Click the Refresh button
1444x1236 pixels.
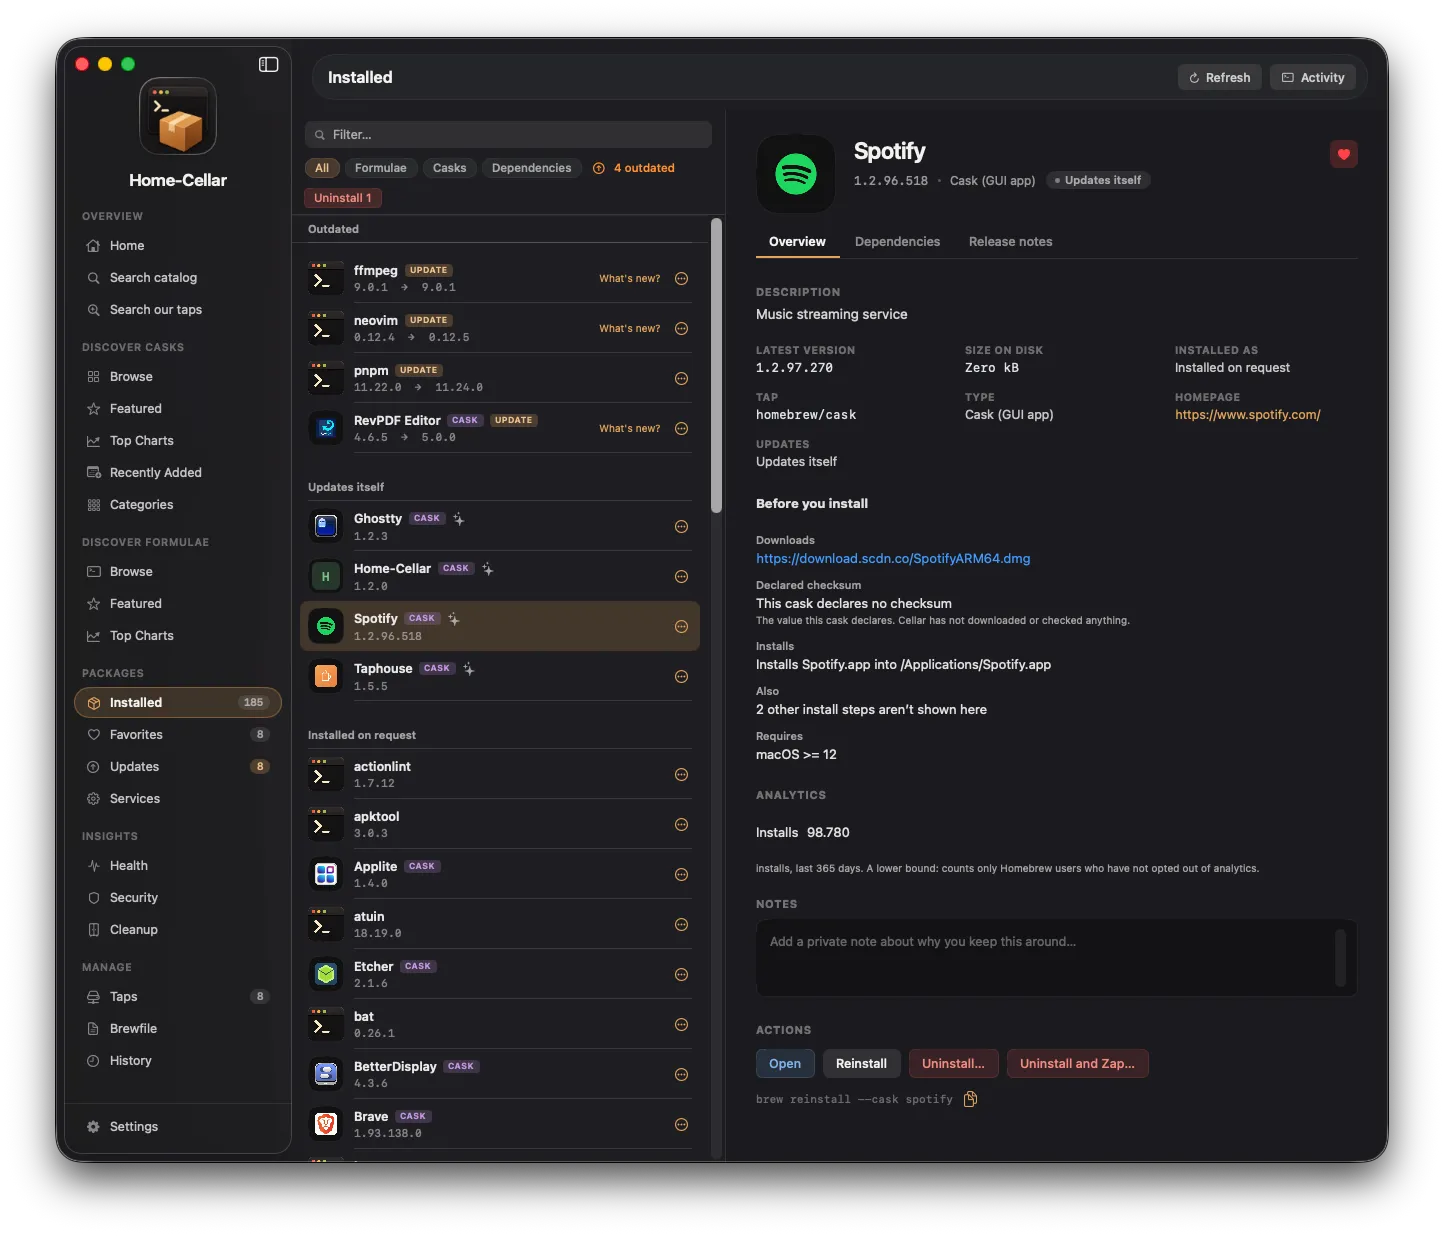click(x=1219, y=78)
